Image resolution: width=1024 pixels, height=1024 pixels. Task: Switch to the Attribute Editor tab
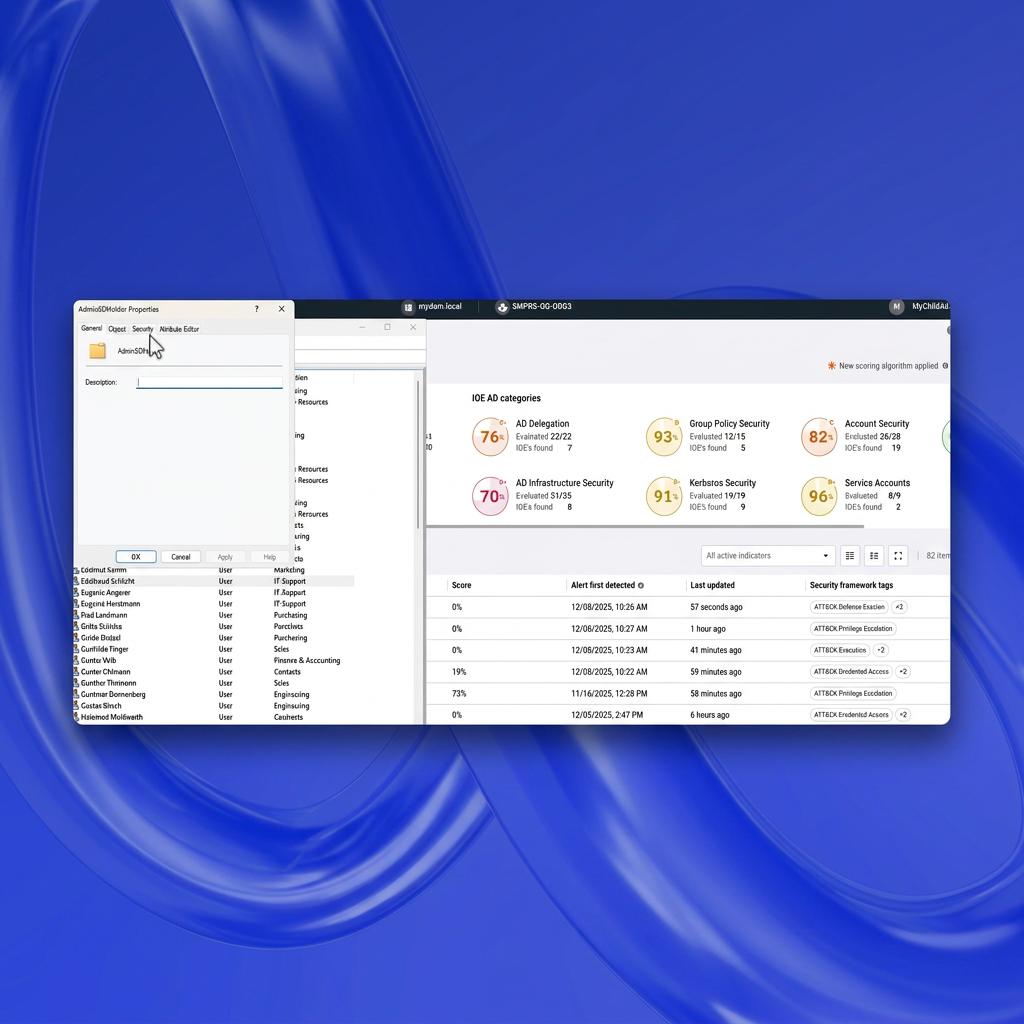(x=180, y=329)
